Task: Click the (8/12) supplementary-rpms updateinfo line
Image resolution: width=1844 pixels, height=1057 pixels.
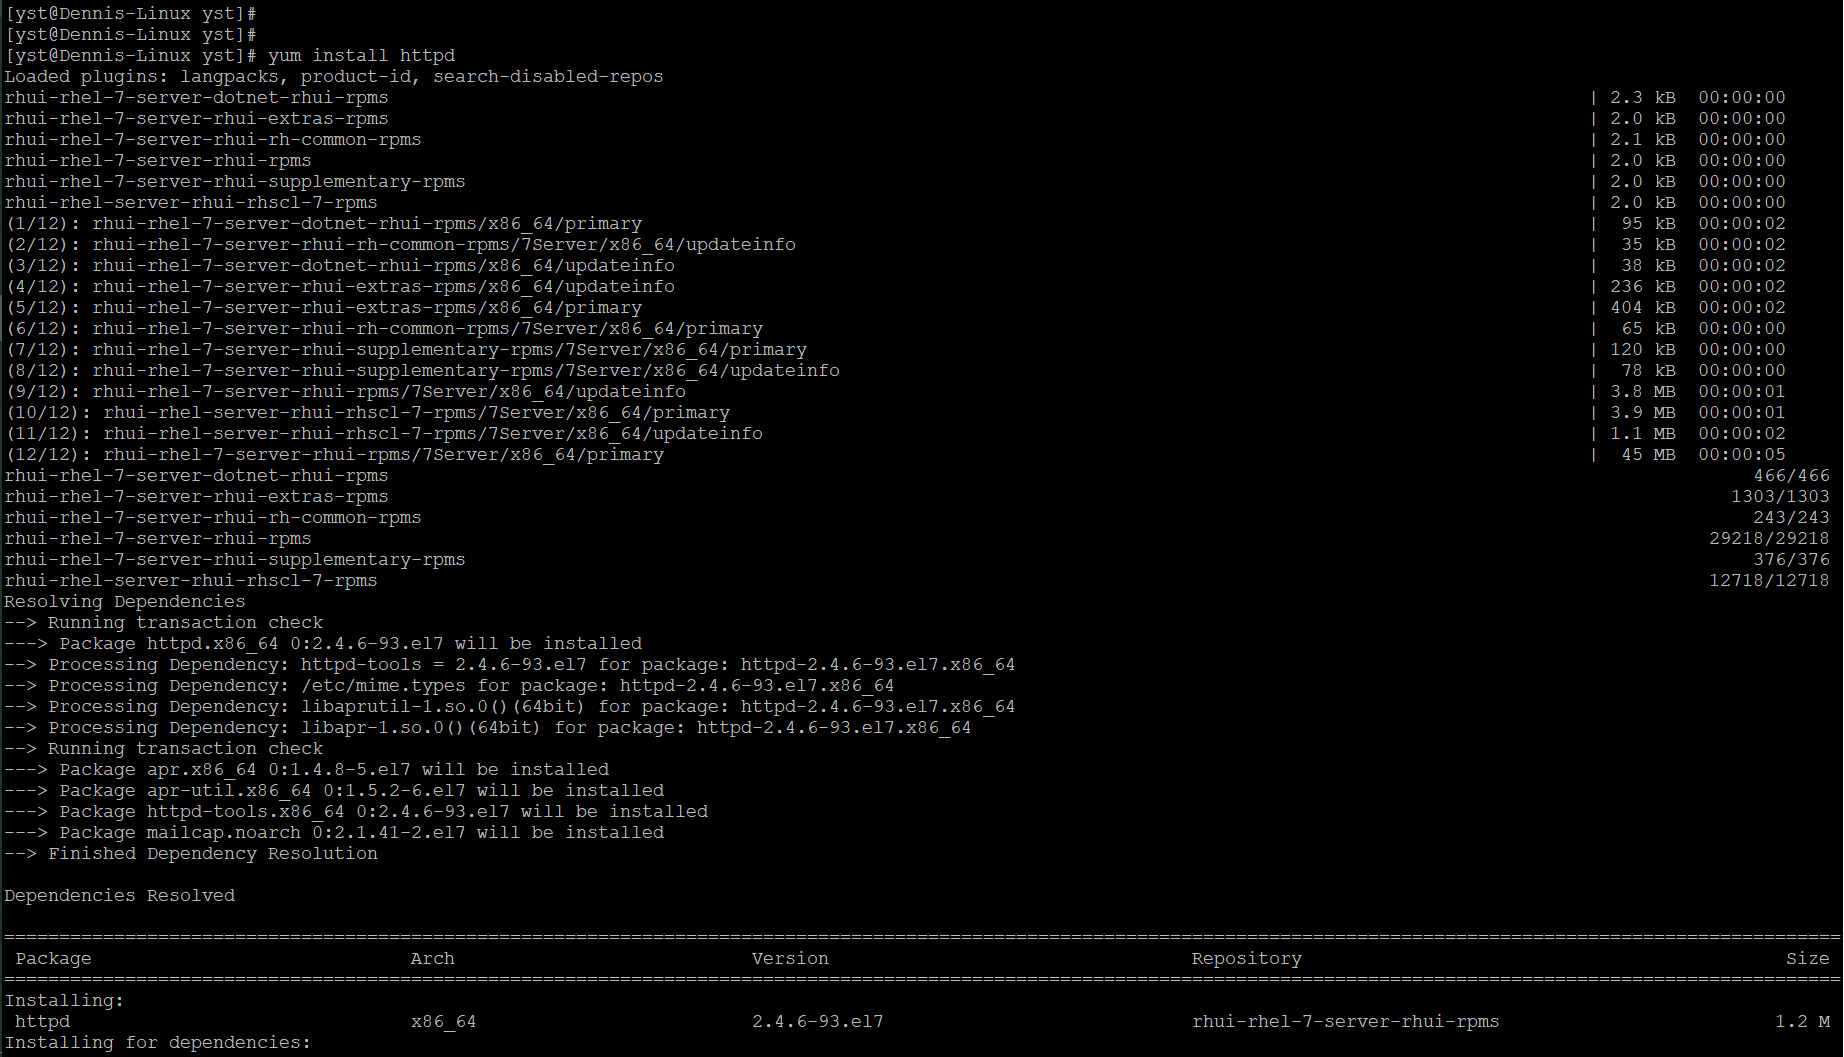Action: tap(423, 370)
